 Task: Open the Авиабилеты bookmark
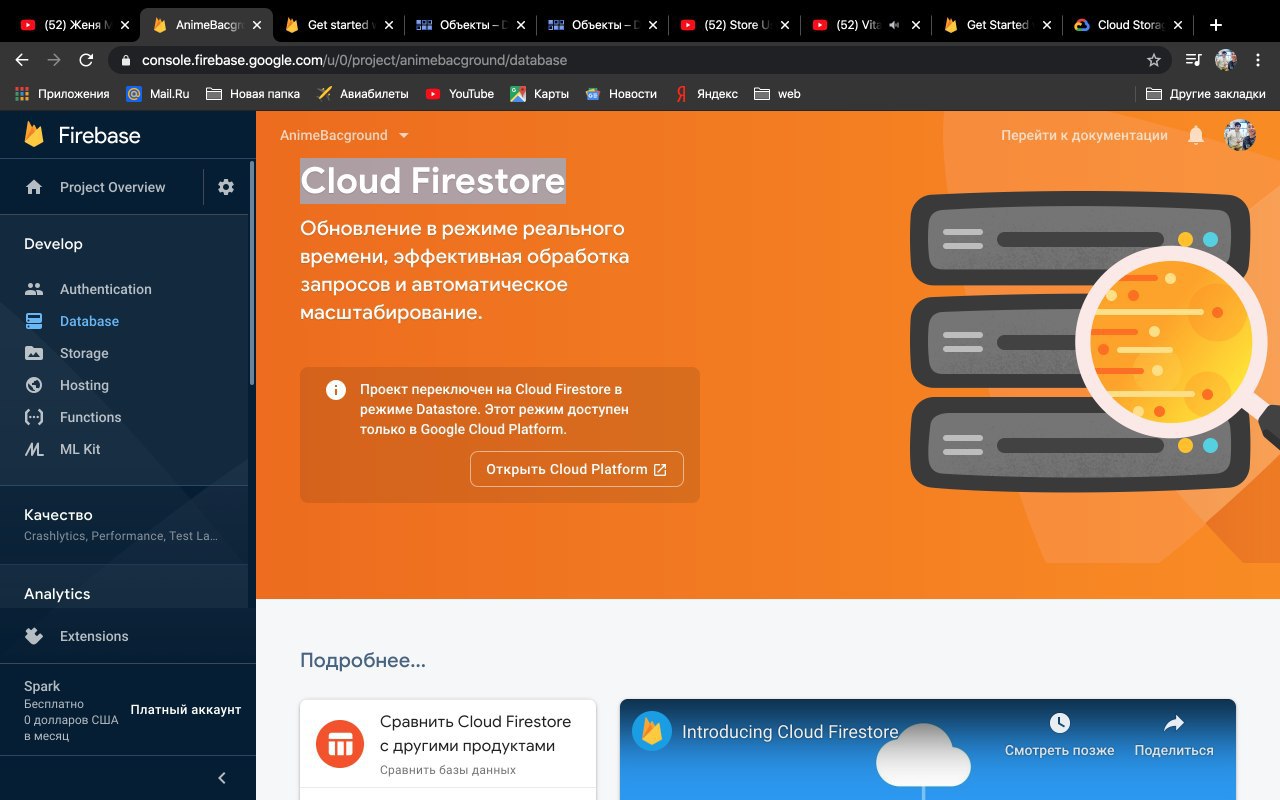pos(362,93)
